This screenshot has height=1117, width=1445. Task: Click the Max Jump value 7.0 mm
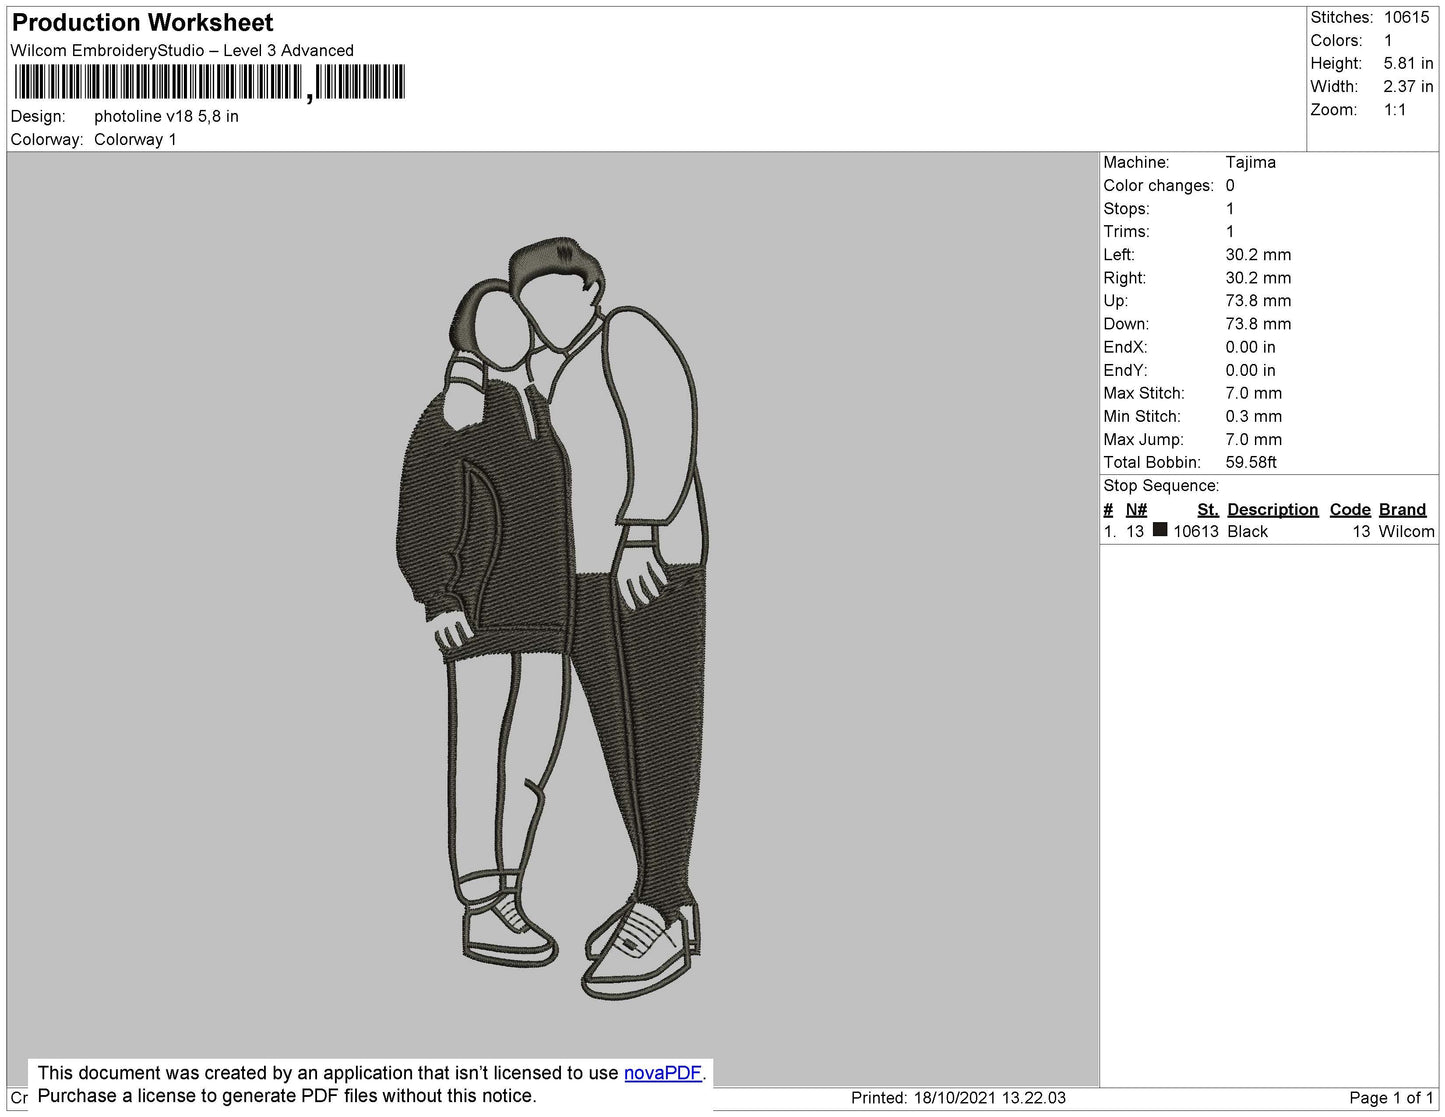[x=1253, y=439]
